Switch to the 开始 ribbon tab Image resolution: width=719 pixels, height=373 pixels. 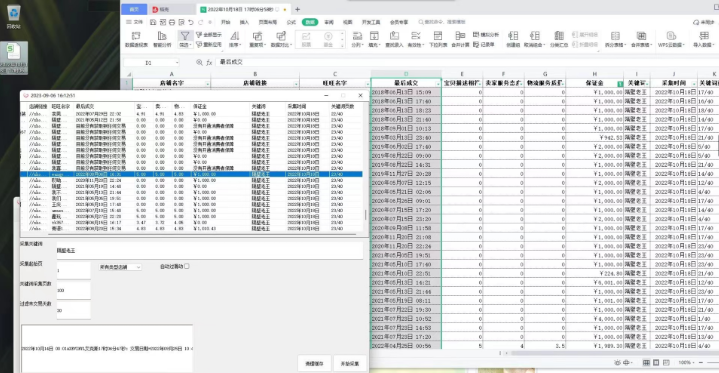pos(225,22)
